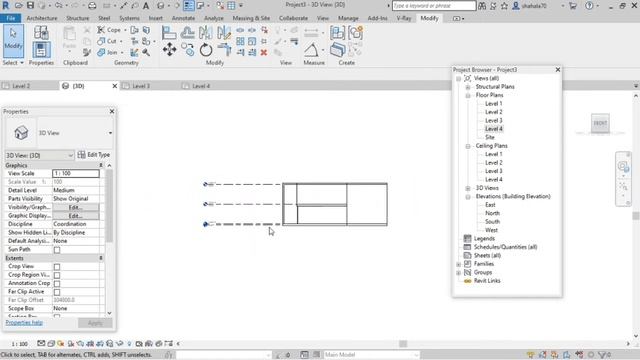Select the Offset tool
Image resolution: width=640 pixels, height=360 pixels.
[x=188, y=33]
